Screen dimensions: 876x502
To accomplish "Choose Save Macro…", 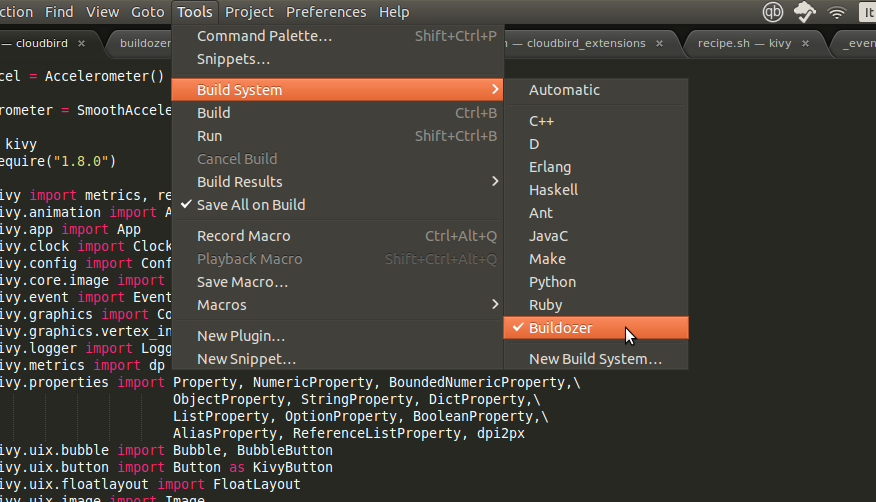I will tap(337, 282).
